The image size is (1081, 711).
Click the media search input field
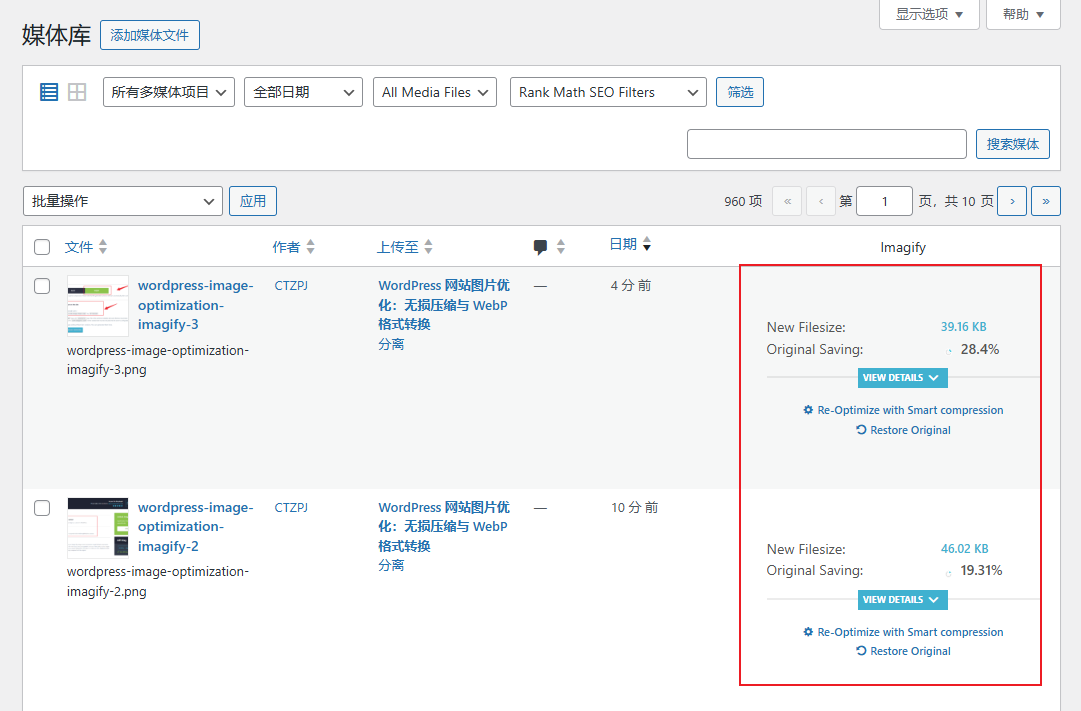point(826,144)
